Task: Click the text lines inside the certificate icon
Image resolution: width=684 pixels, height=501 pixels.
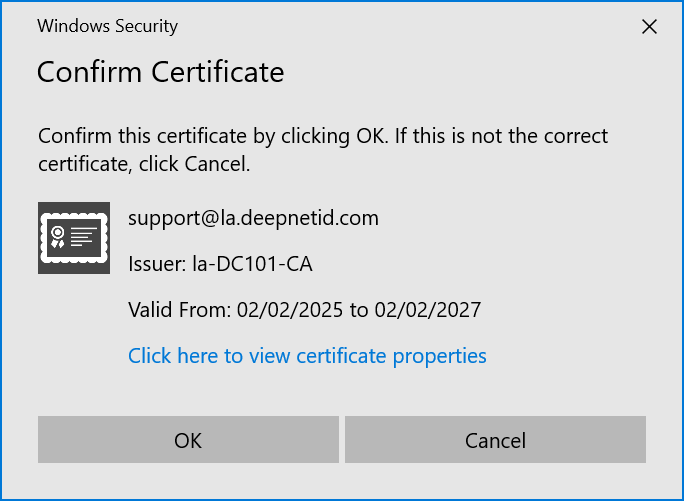Action: pyautogui.click(x=84, y=237)
